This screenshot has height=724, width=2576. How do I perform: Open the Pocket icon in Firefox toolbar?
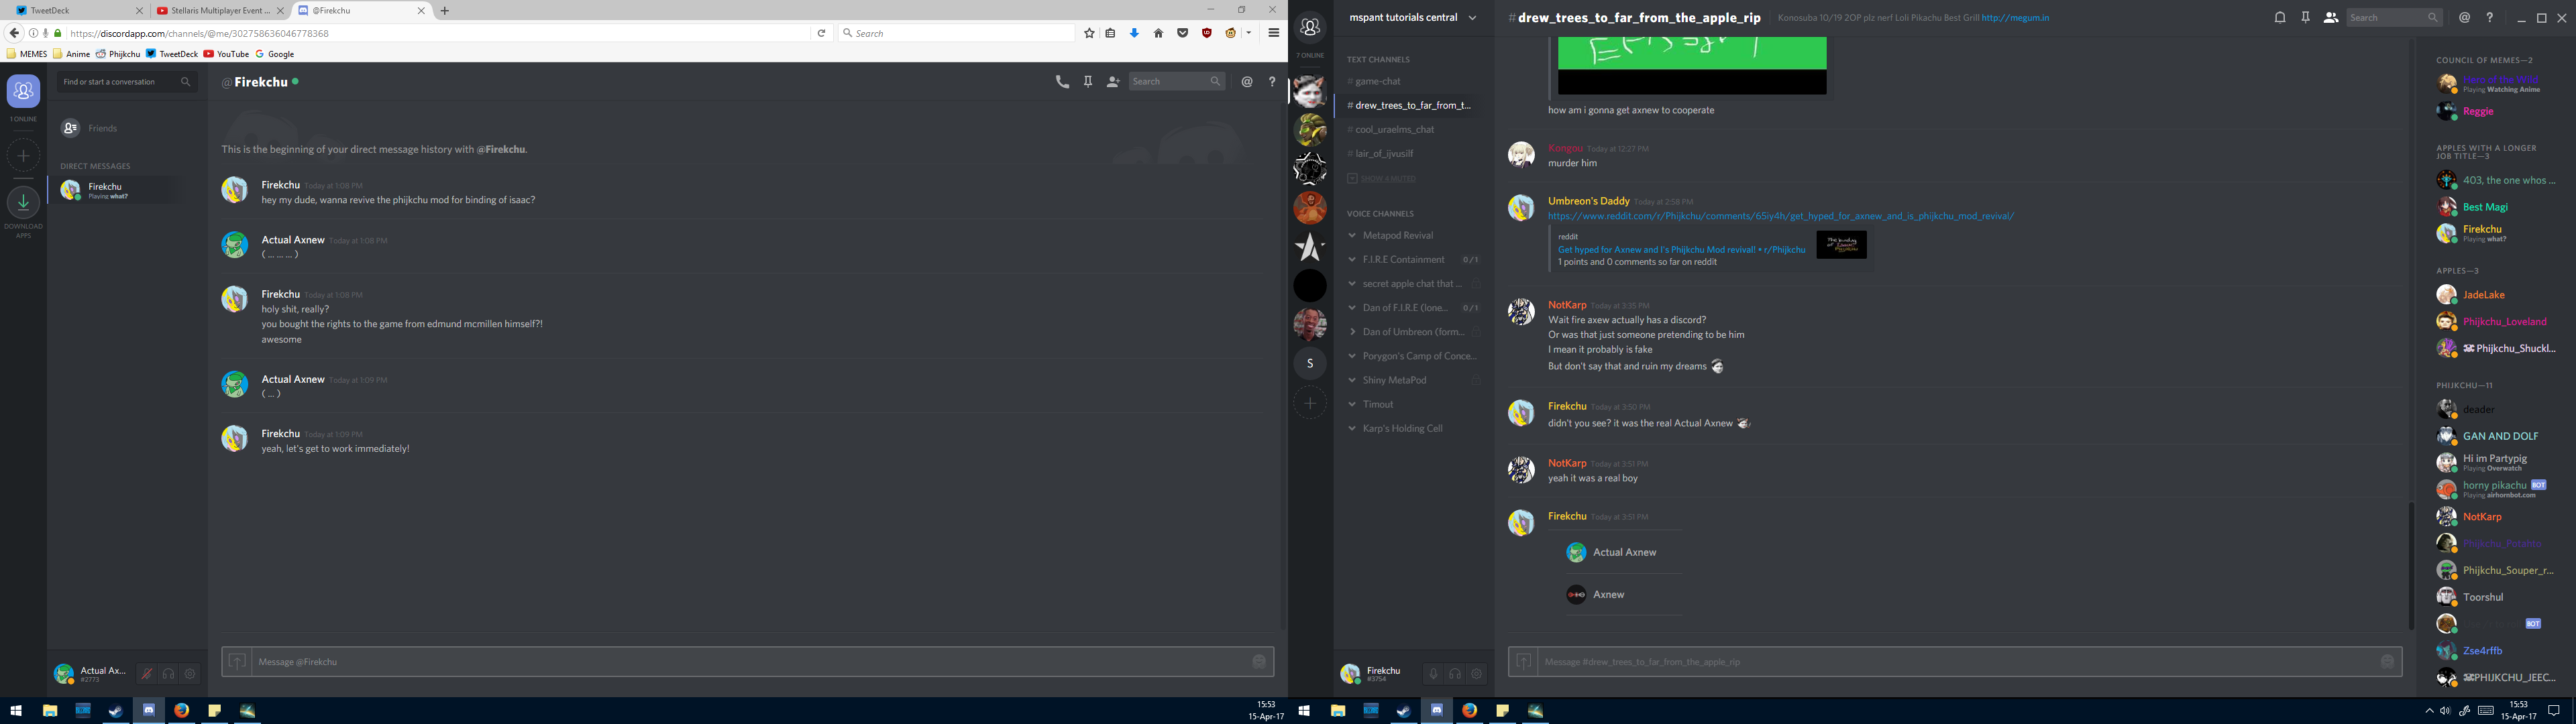[x=1182, y=33]
